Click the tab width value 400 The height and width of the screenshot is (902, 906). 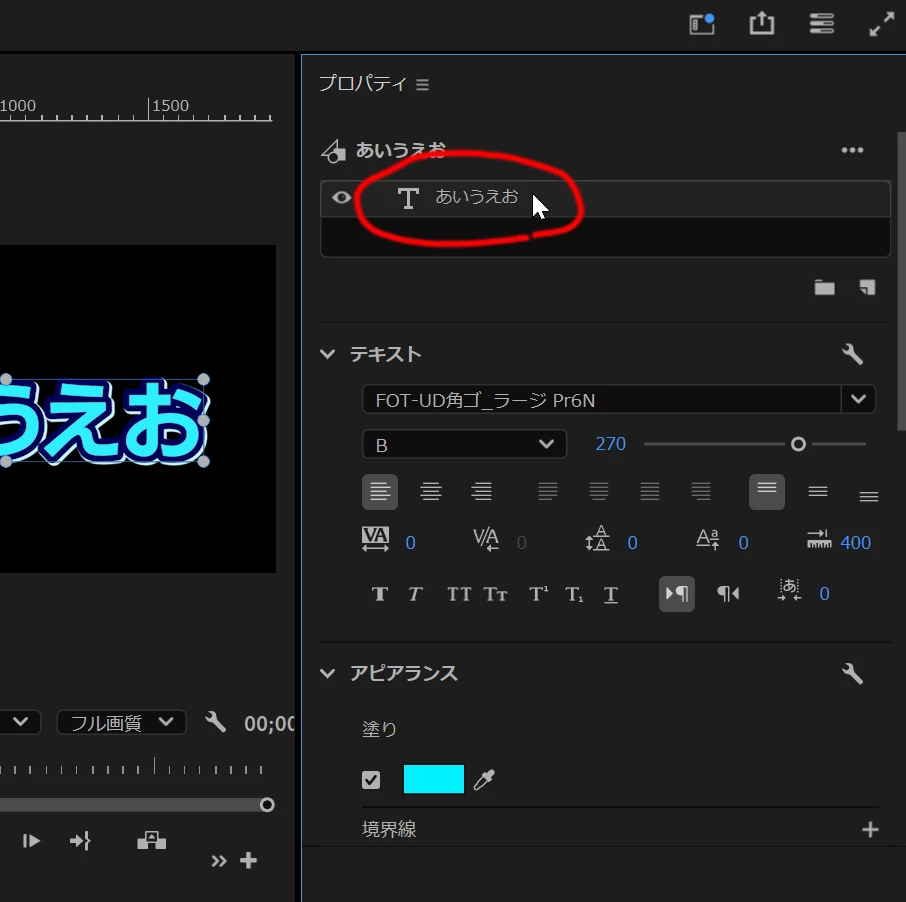[x=855, y=543]
